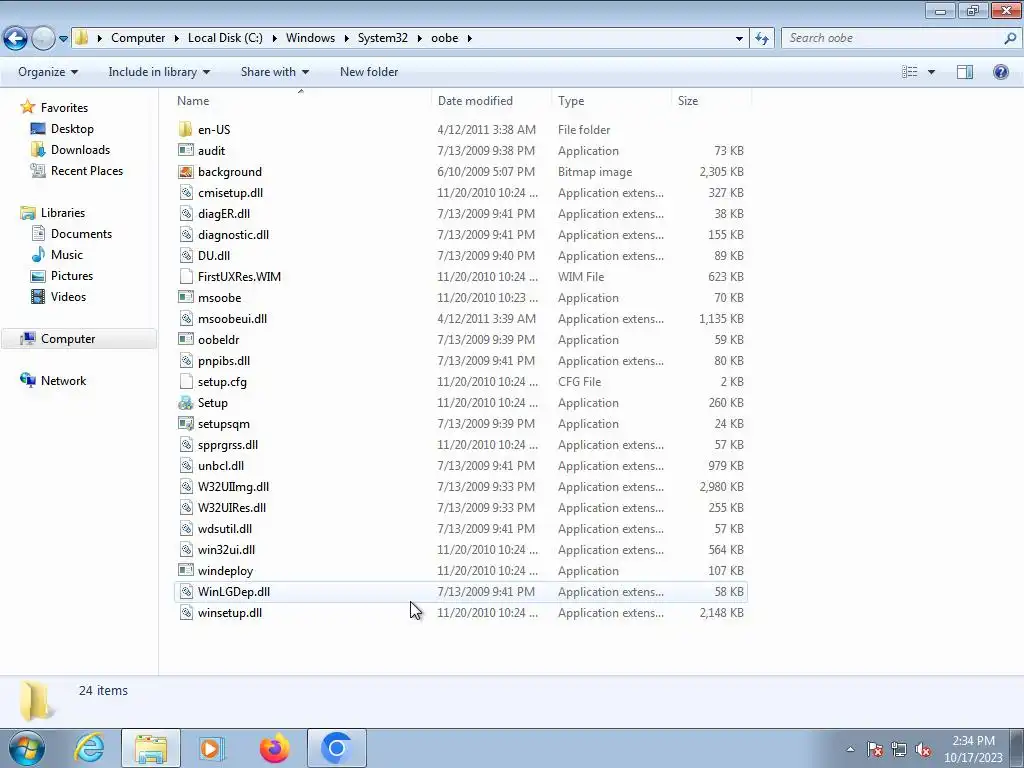Open the Include in library menu
This screenshot has height=768, width=1024.
pos(159,72)
